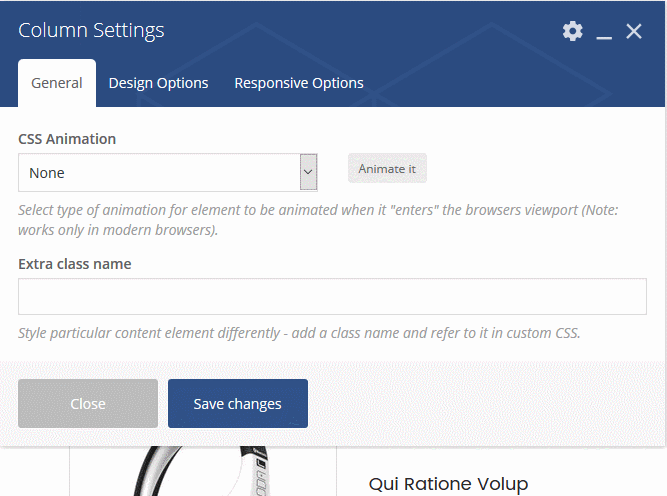Viewport: 667px width, 496px height.
Task: Click the gray Close button
Action: pos(88,403)
